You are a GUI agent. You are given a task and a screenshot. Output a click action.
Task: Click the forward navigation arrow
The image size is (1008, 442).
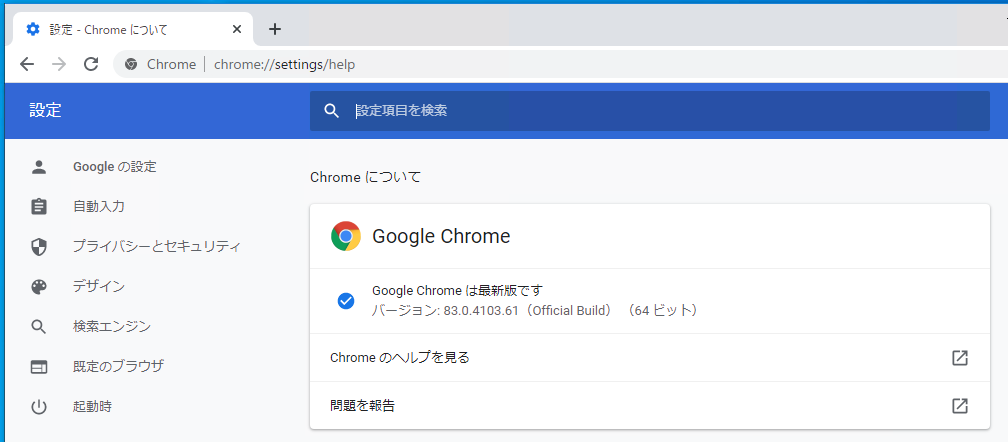[x=59, y=64]
